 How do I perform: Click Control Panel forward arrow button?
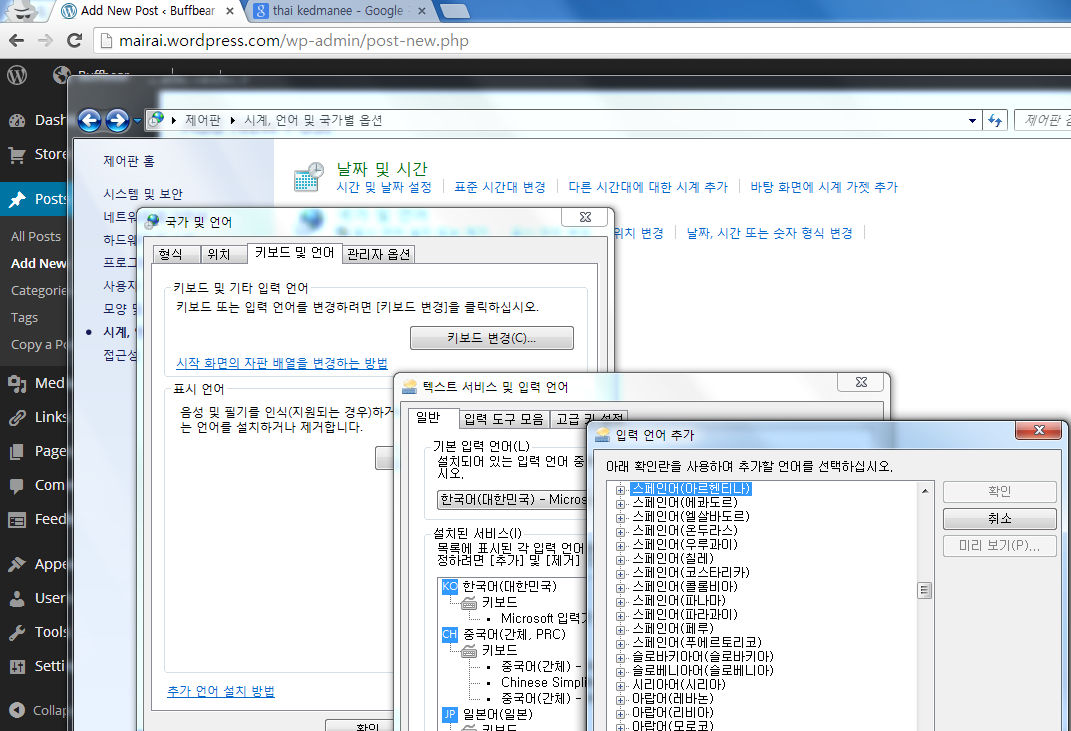point(117,121)
